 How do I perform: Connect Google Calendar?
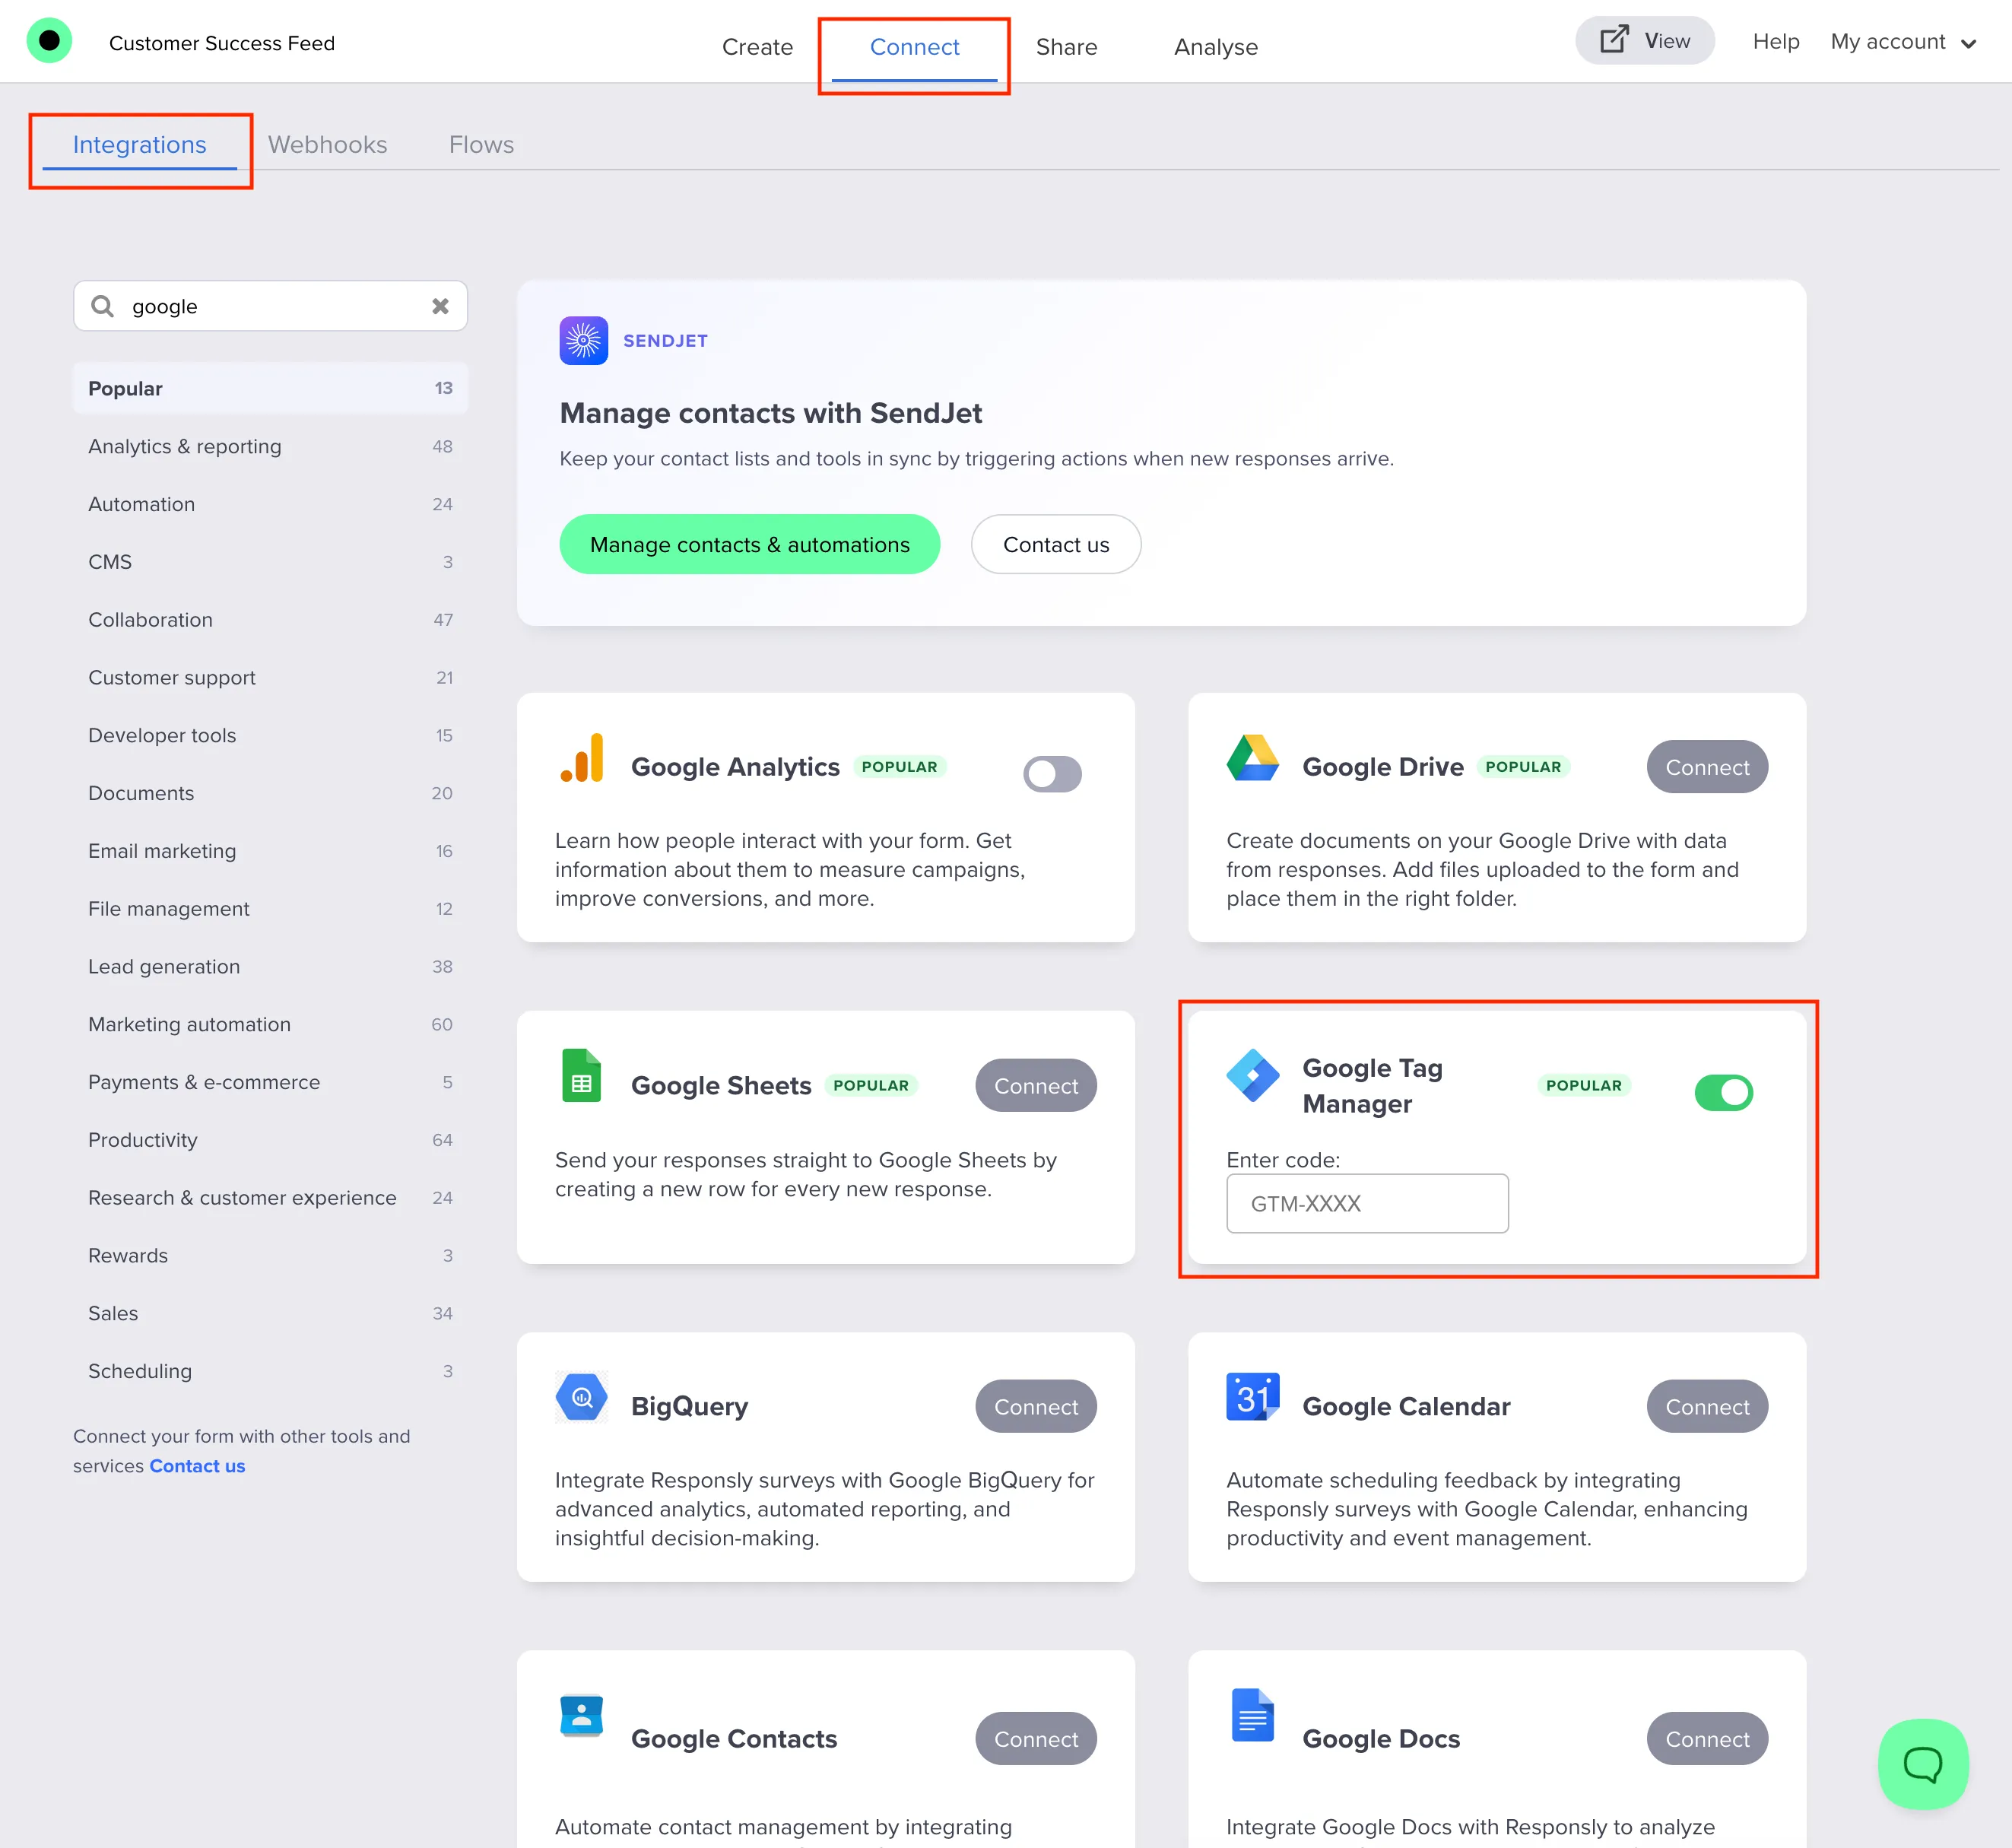point(1706,1406)
